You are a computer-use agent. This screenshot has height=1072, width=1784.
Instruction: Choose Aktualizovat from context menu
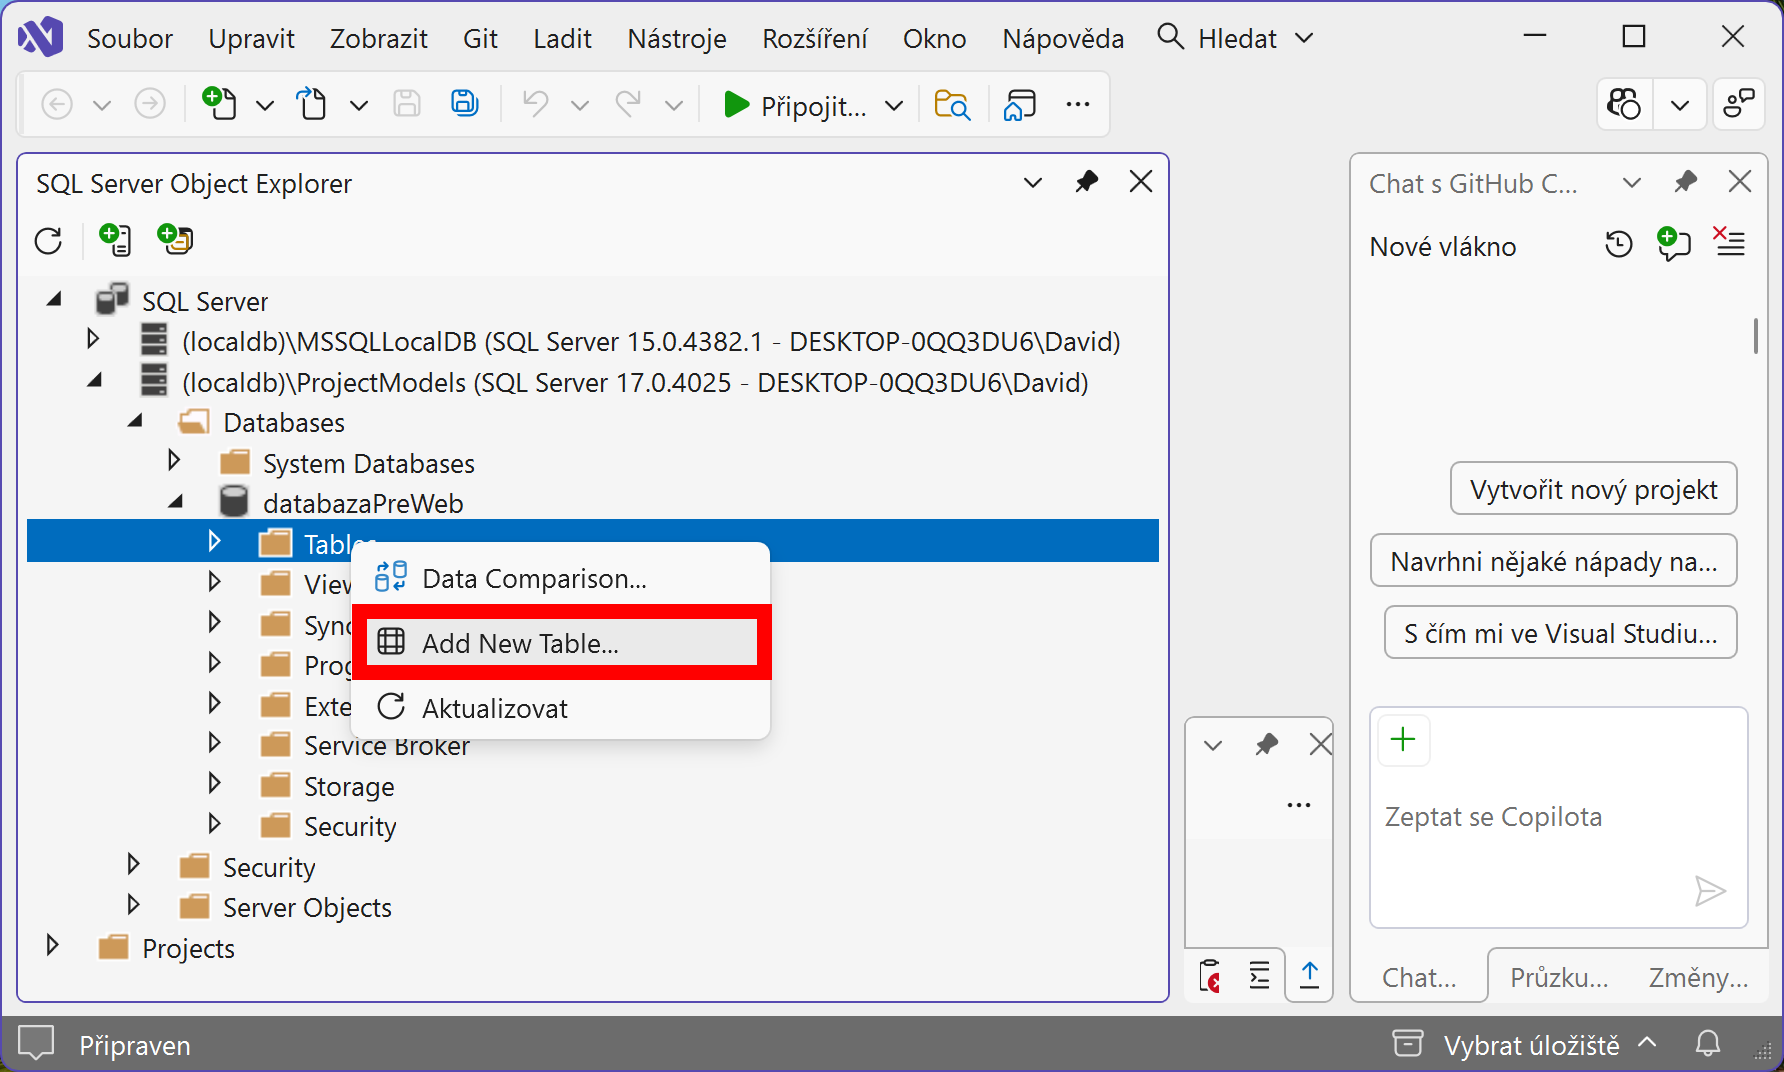click(562, 708)
